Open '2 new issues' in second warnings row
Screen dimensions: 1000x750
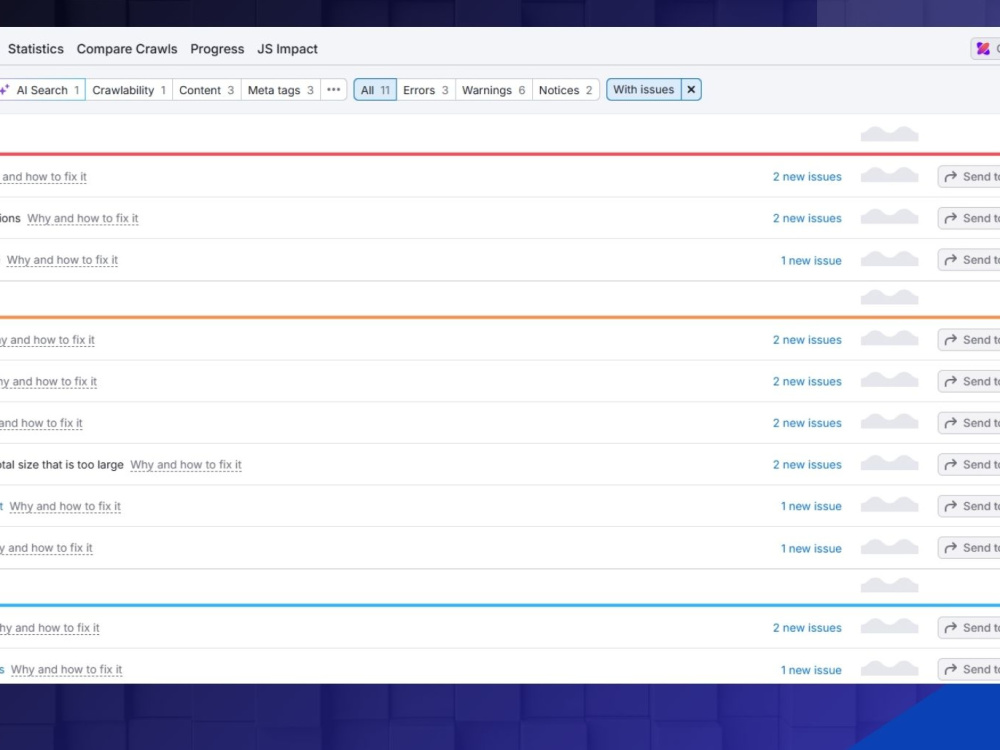point(807,381)
